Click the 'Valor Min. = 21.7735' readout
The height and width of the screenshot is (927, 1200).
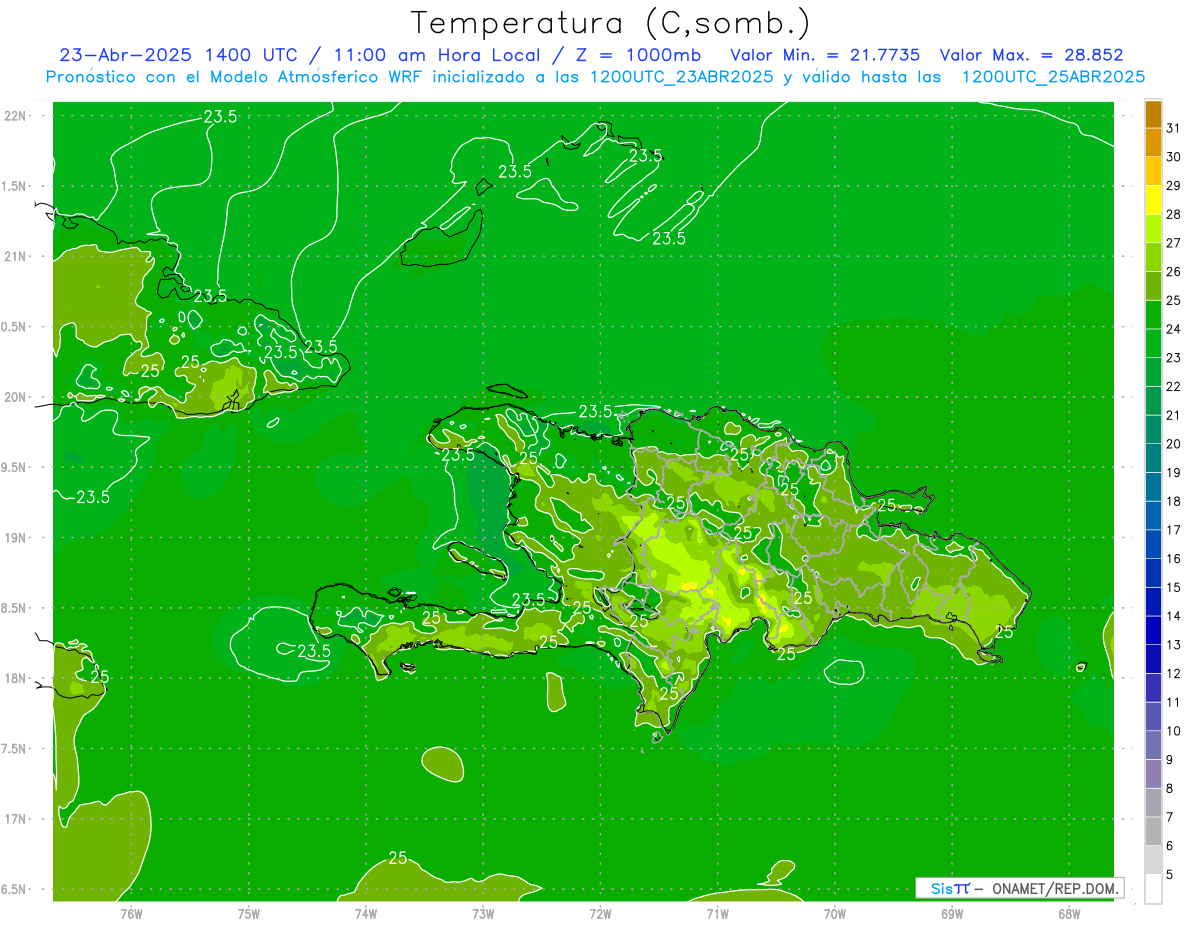[825, 55]
